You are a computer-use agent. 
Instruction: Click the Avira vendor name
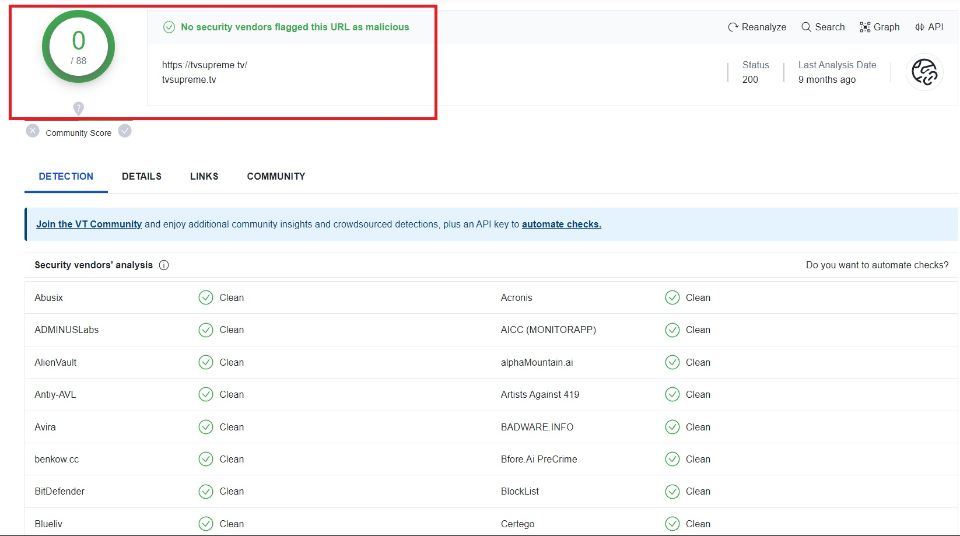[45, 427]
